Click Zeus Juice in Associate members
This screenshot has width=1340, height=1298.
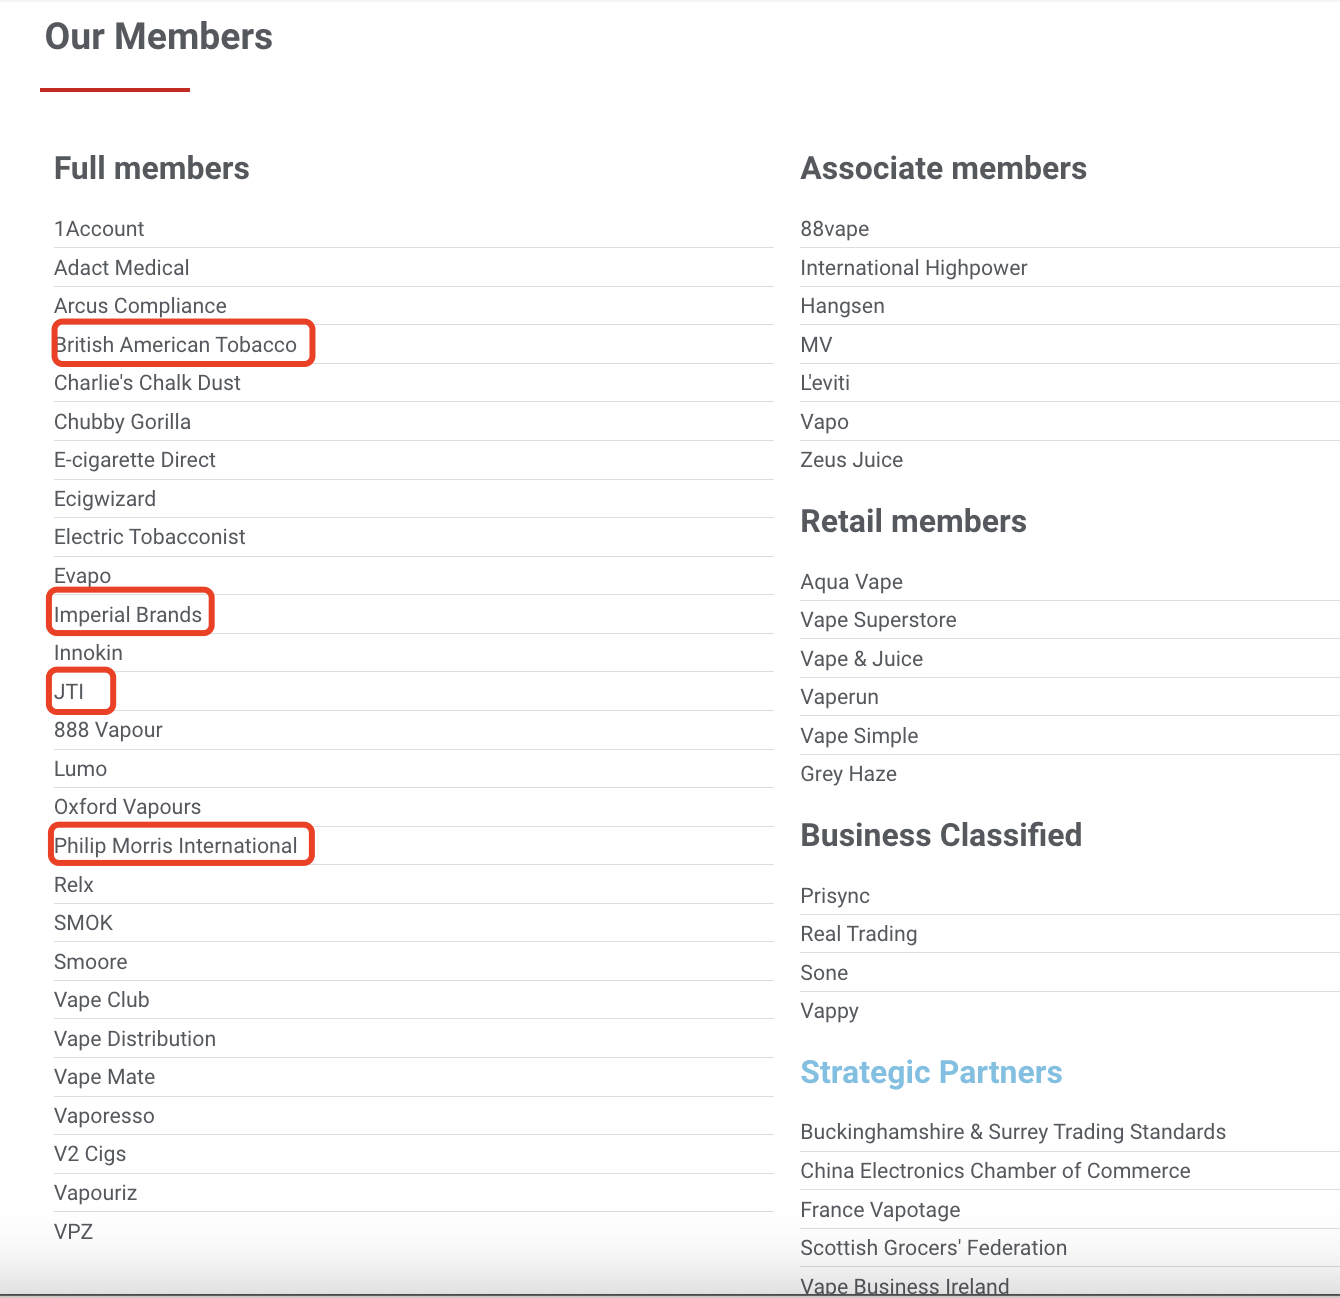pyautogui.click(x=851, y=460)
